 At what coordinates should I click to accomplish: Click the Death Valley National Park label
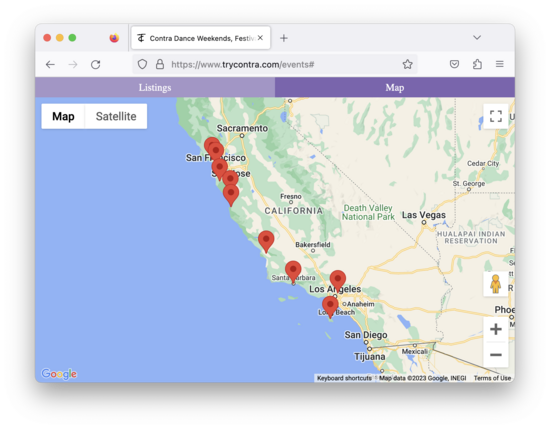tap(368, 213)
